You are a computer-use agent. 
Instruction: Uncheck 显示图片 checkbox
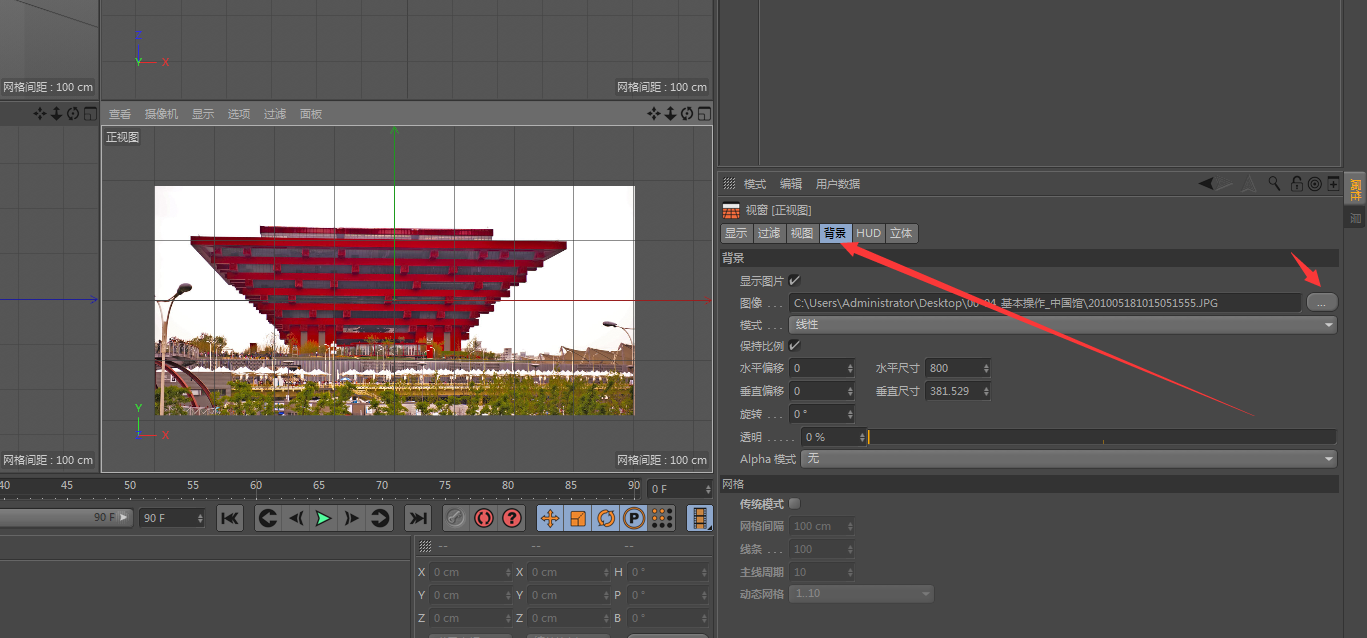pos(794,281)
